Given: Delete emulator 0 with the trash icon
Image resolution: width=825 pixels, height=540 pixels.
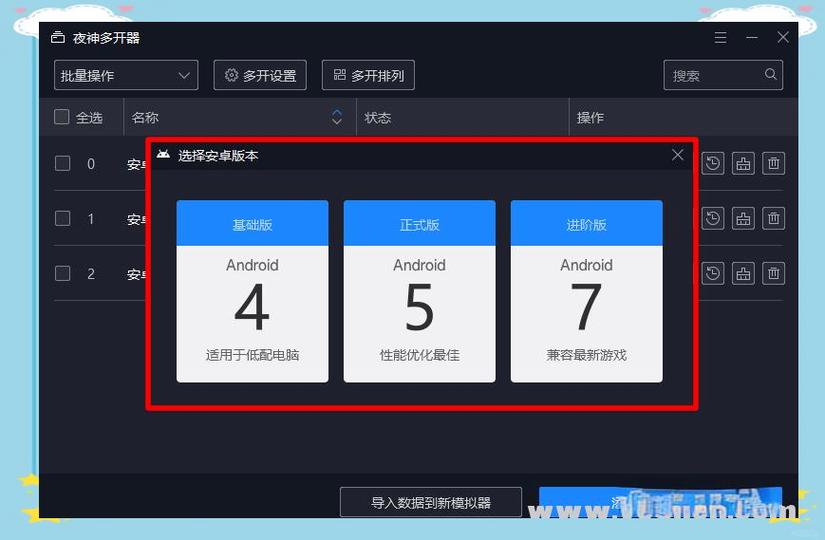Looking at the screenshot, I should tap(773, 163).
